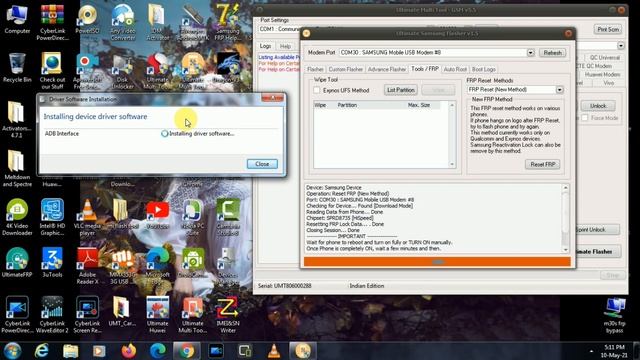Launch Firefox from the taskbar
The image size is (640, 360).
(x=129, y=351)
